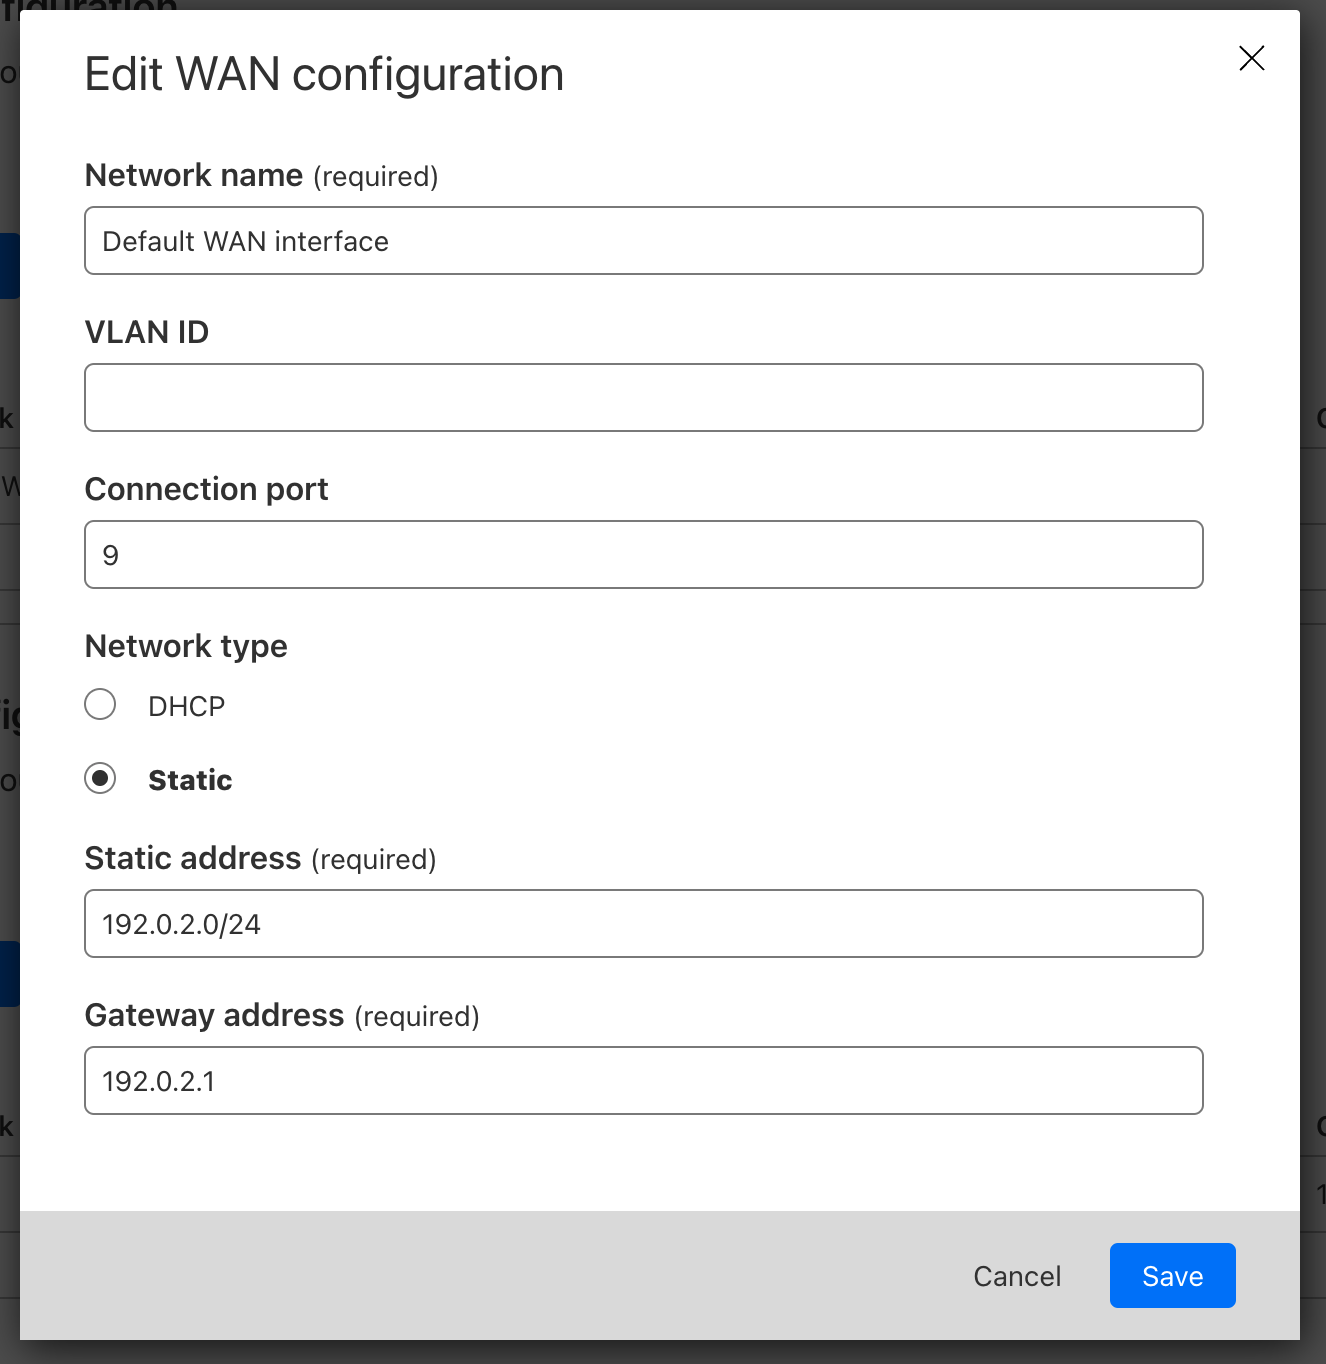Close the Edit WAN configuration dialog

[x=1251, y=58]
